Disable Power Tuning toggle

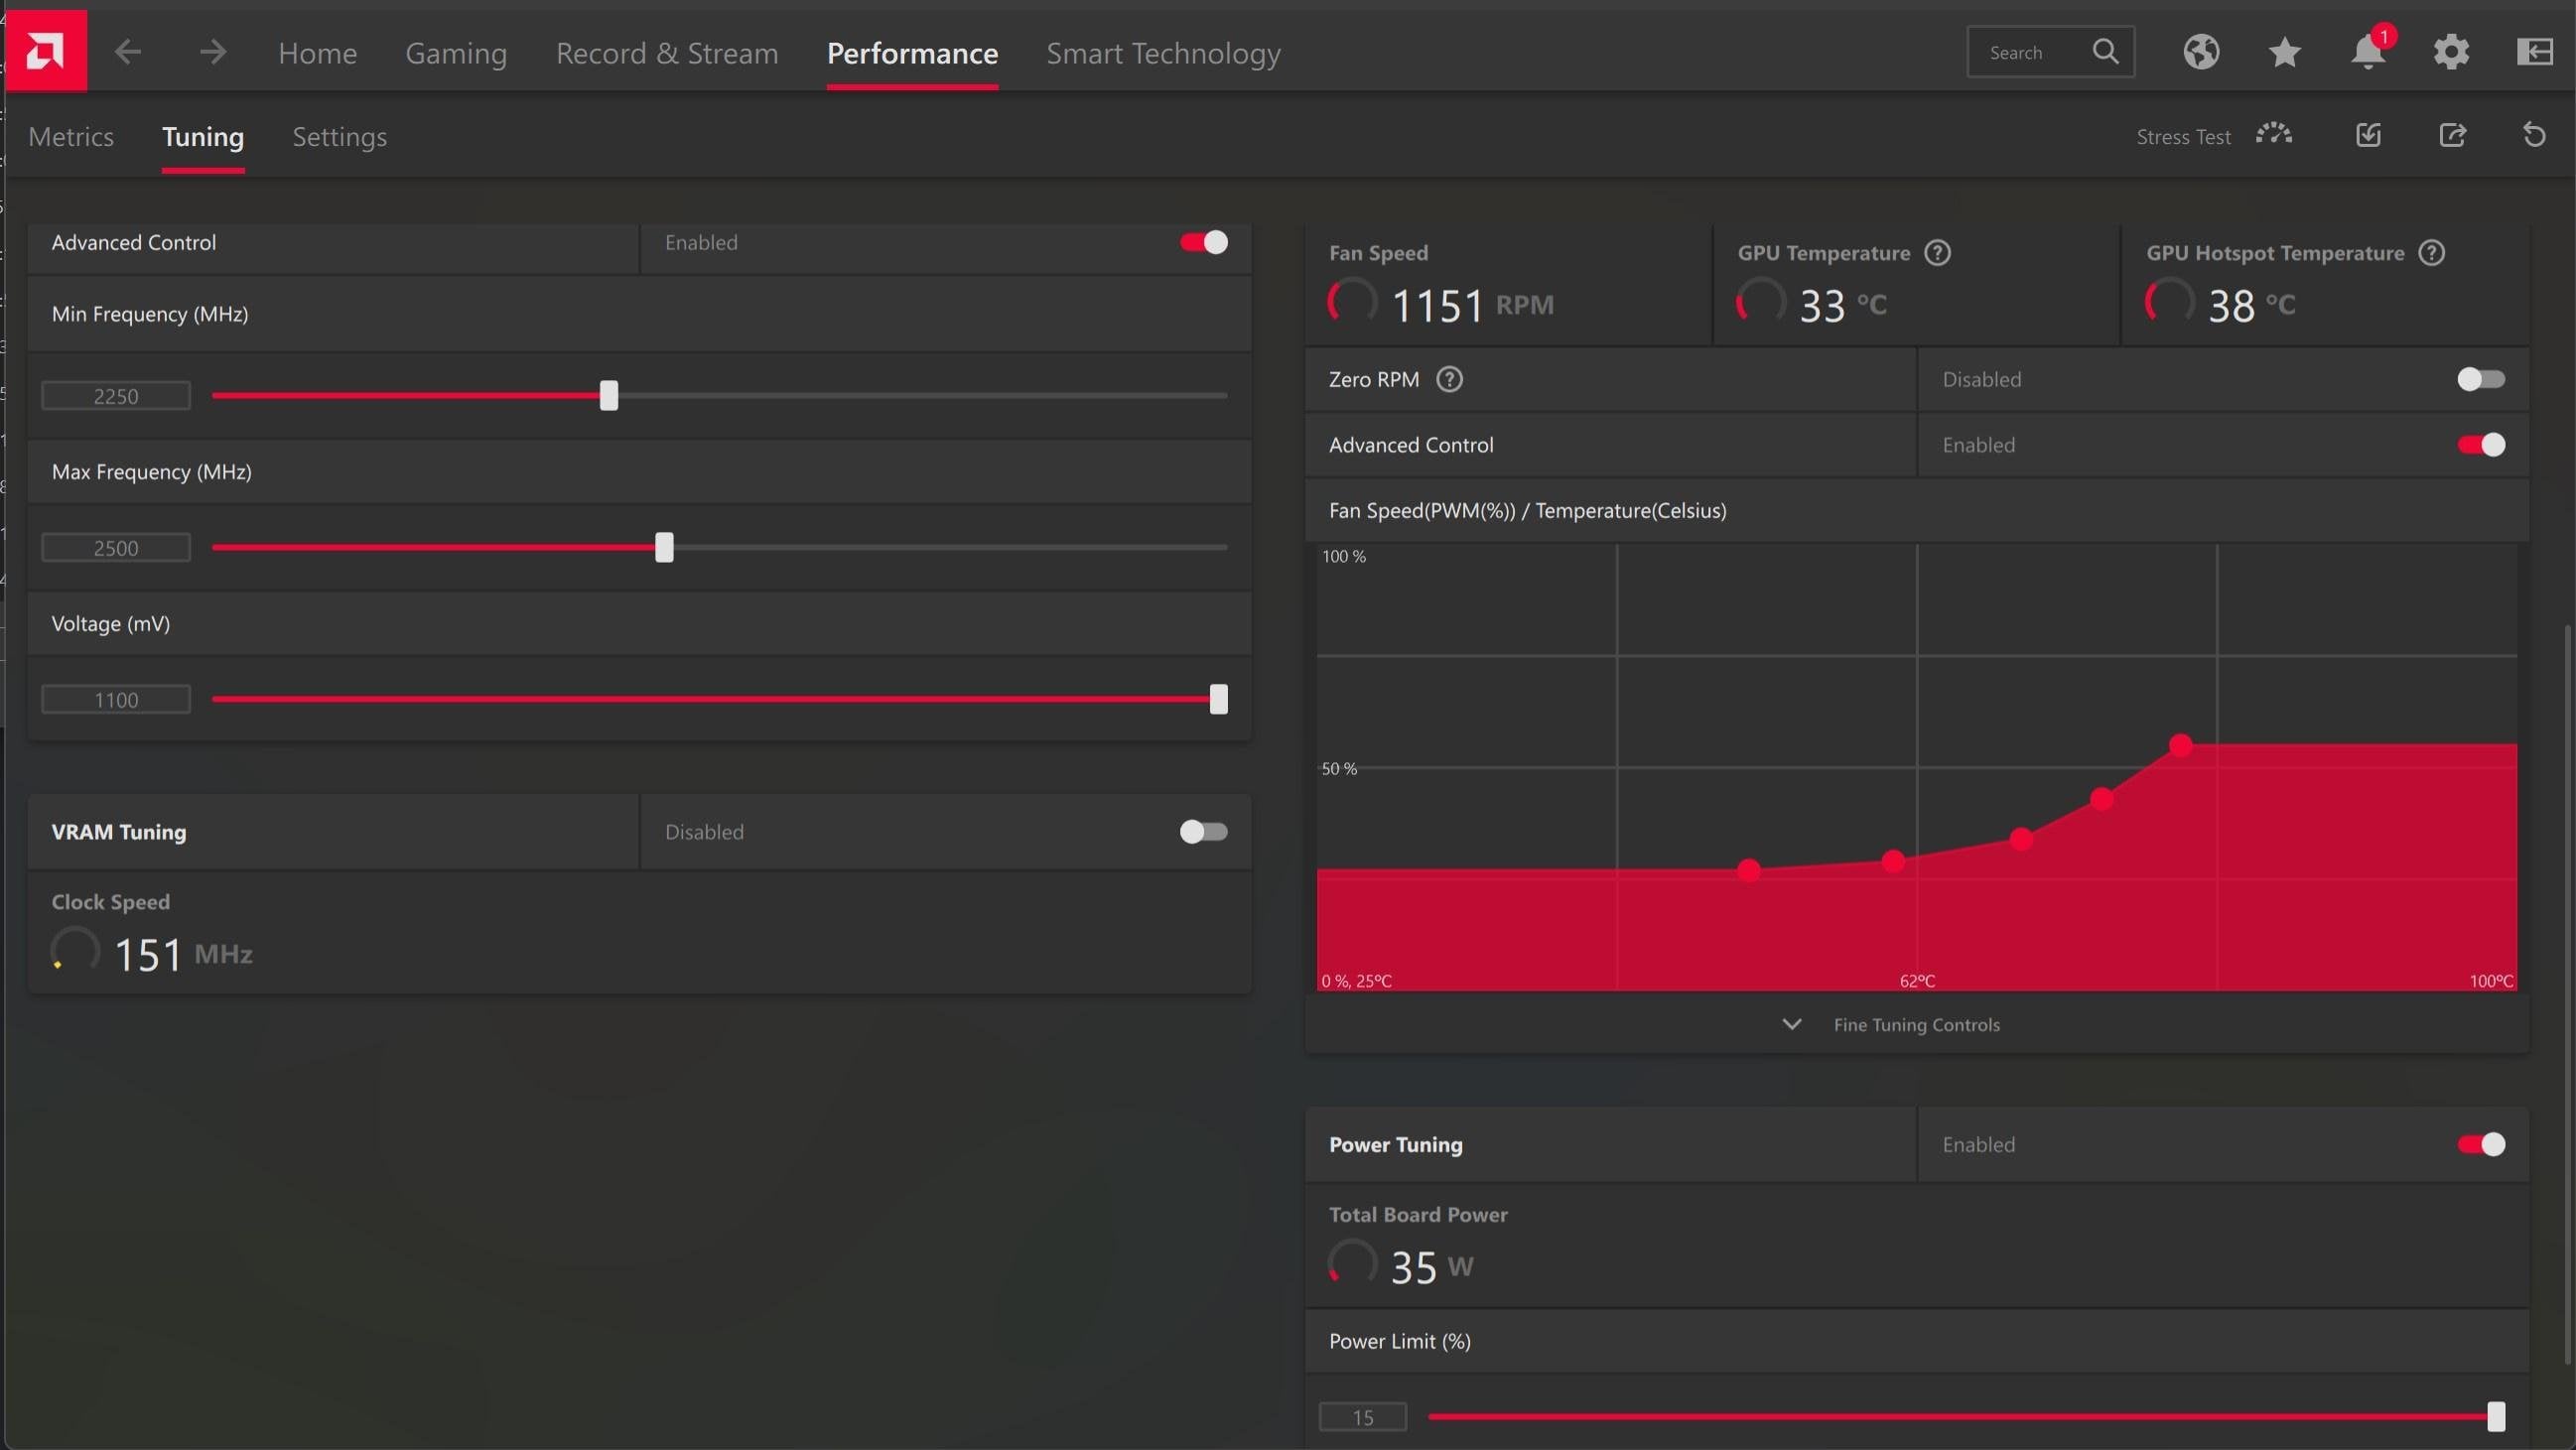click(x=2481, y=1144)
